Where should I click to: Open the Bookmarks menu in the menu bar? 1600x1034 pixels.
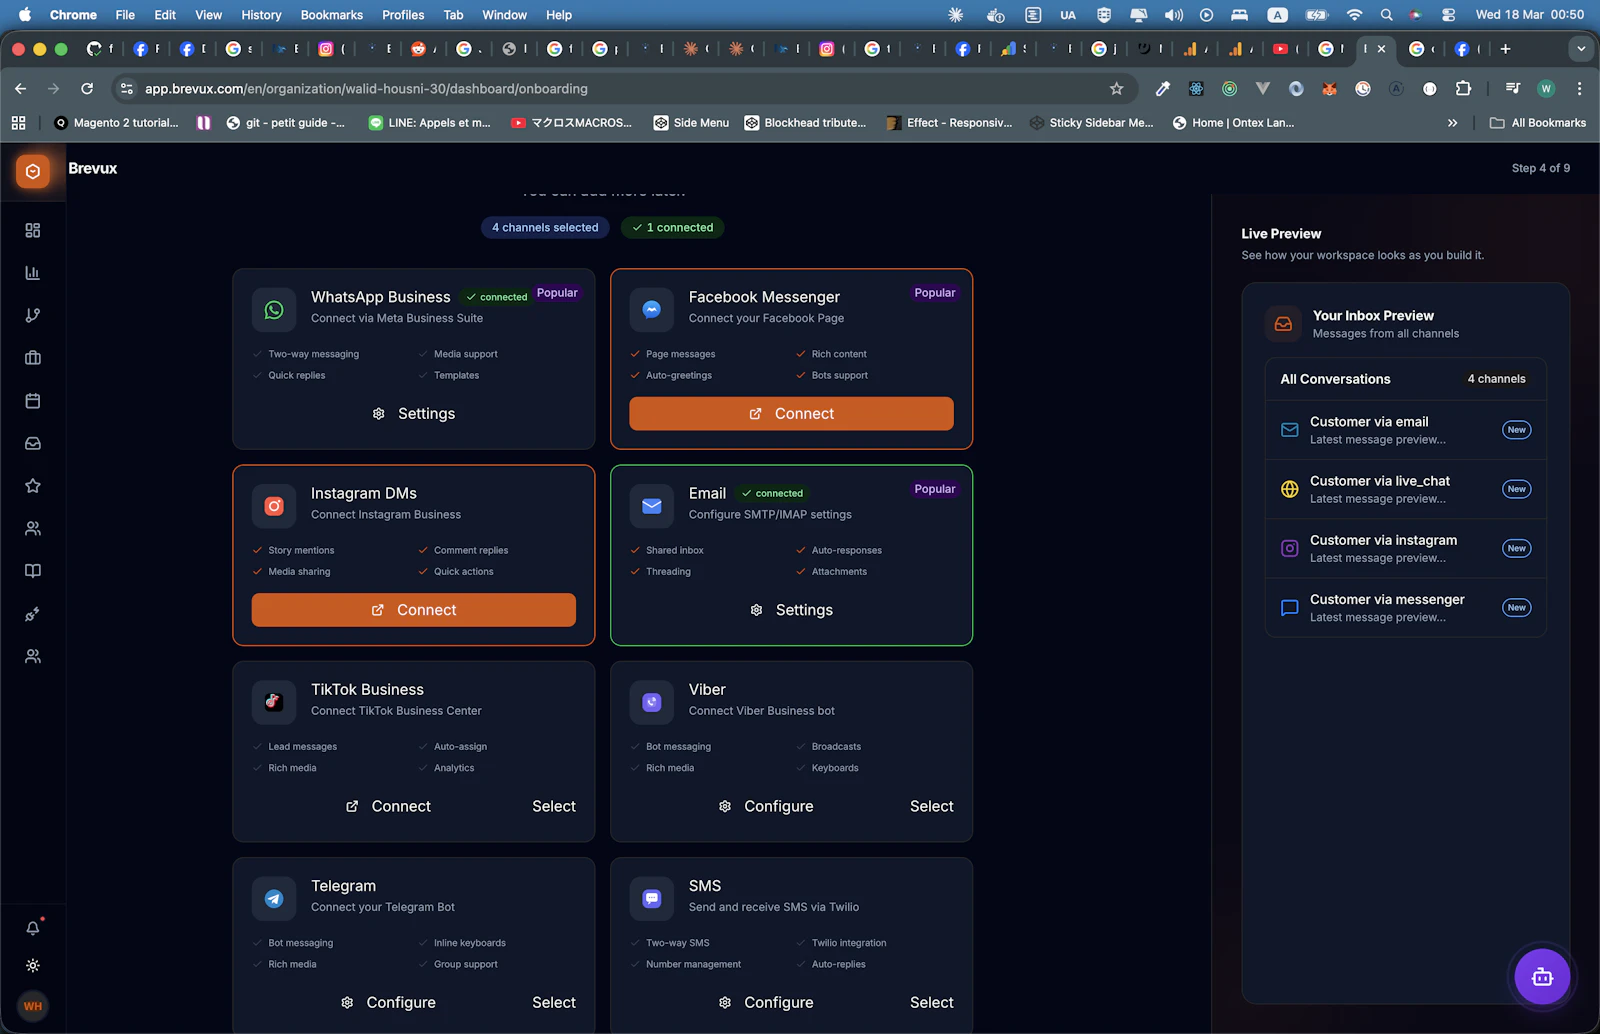(x=331, y=15)
